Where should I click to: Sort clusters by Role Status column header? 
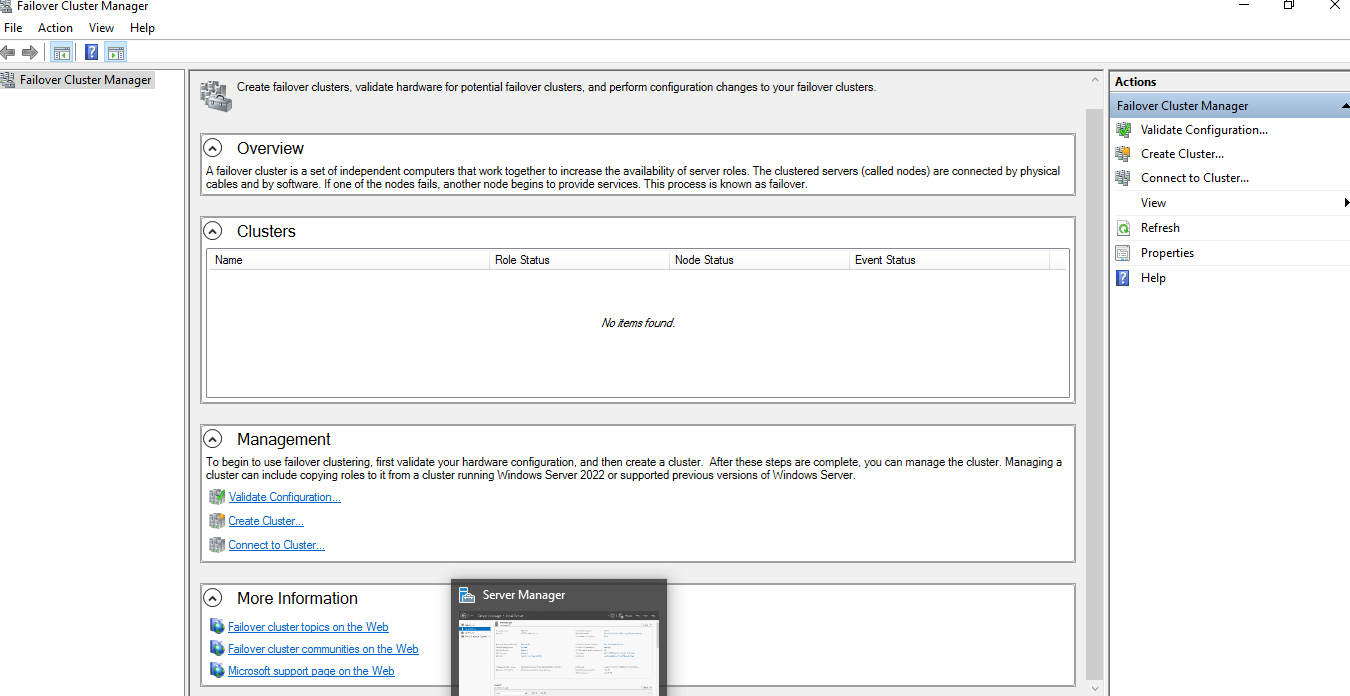point(580,260)
